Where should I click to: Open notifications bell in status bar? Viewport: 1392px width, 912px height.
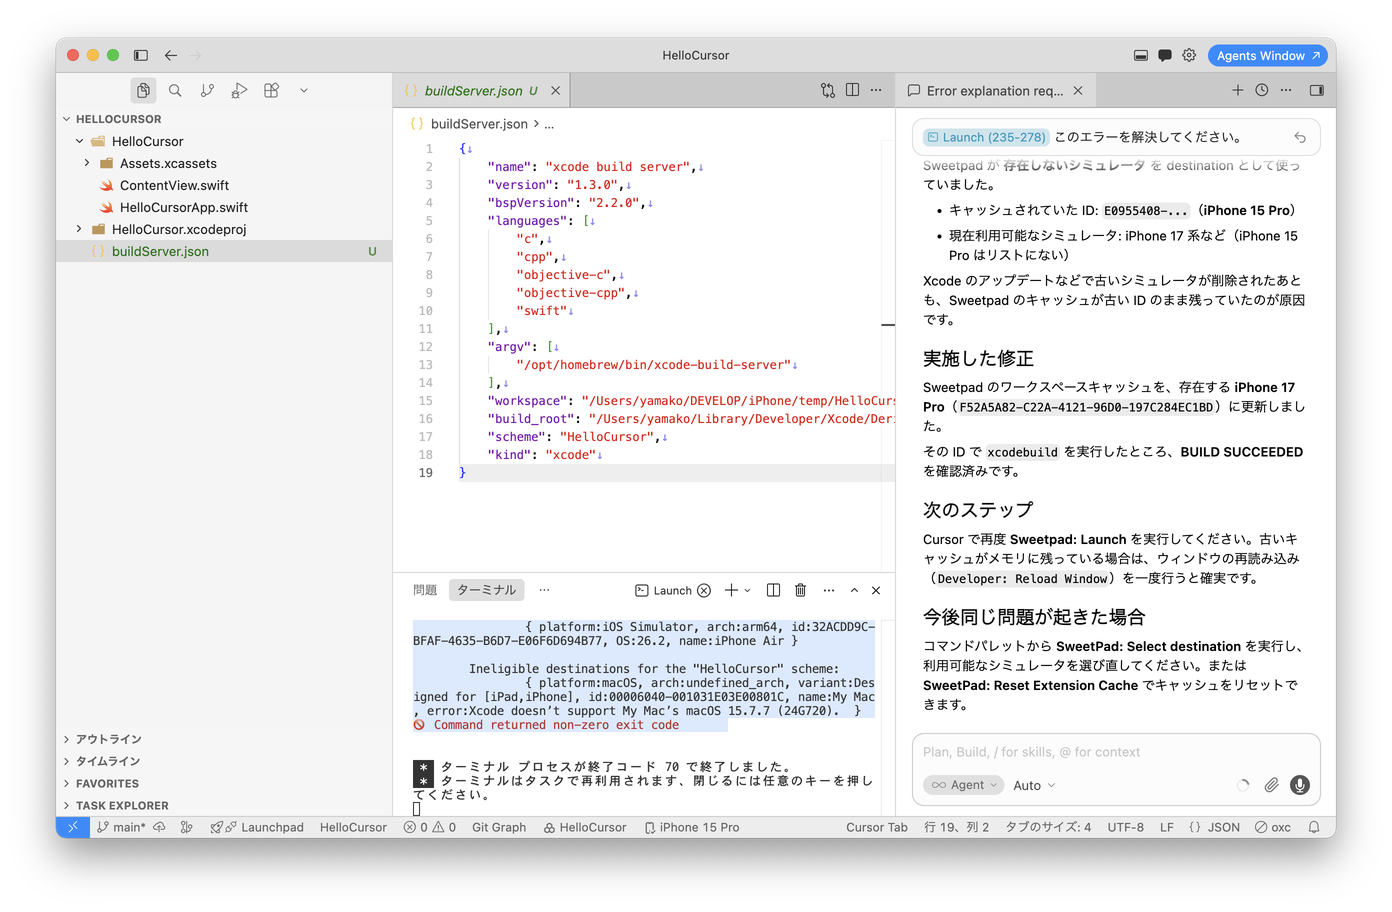(x=1314, y=827)
